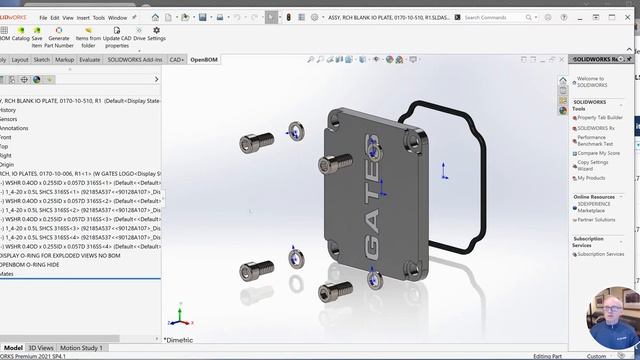The height and width of the screenshot is (360, 640).
Task: Click View Settings monitor icon
Action: click(x=413, y=60)
